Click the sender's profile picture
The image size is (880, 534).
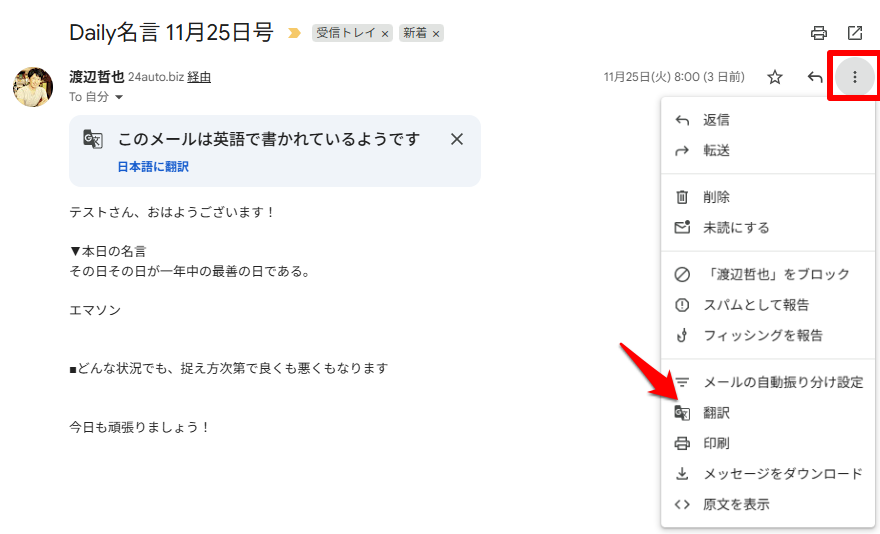(33, 87)
